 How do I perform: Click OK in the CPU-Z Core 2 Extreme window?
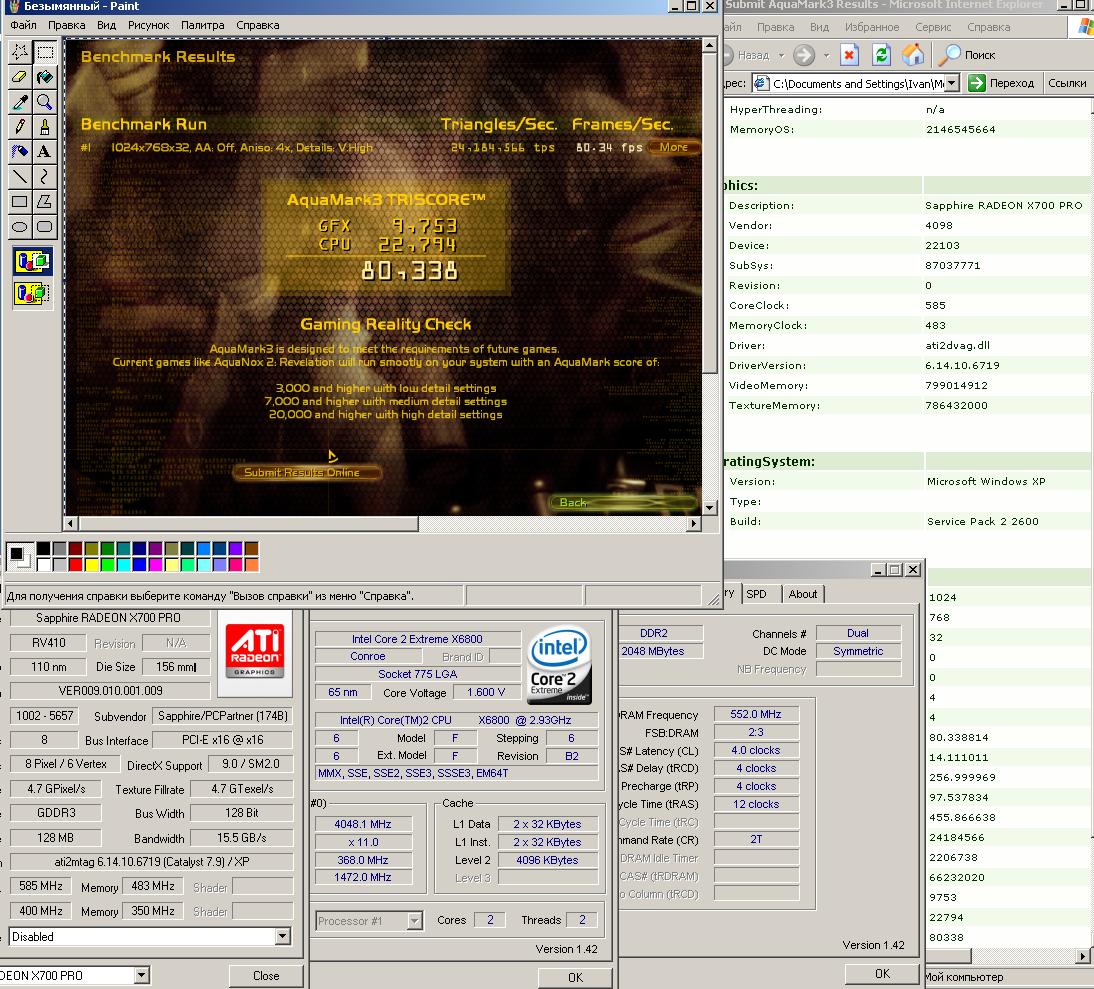coord(575,977)
